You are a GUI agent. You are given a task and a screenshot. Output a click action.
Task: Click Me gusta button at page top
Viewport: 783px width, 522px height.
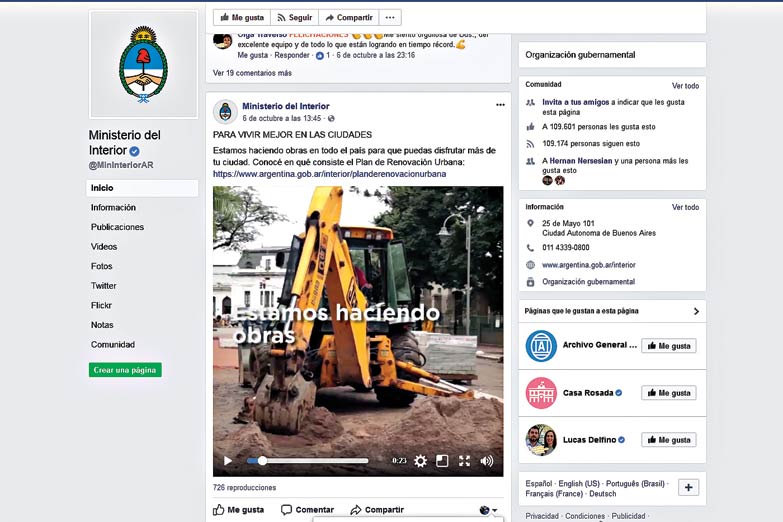click(242, 17)
